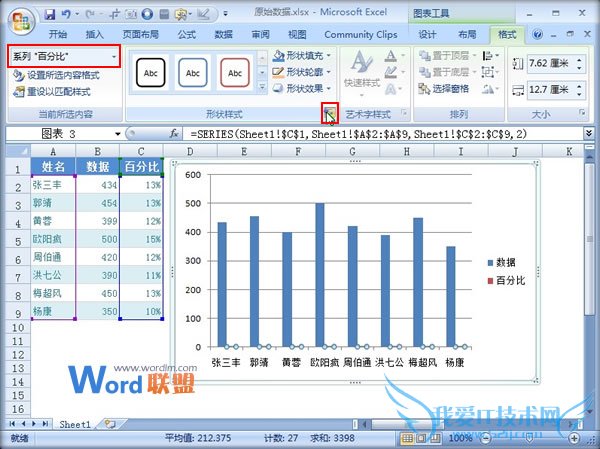
Task: Open 形状效果 shape effects dropdown
Action: point(302,88)
